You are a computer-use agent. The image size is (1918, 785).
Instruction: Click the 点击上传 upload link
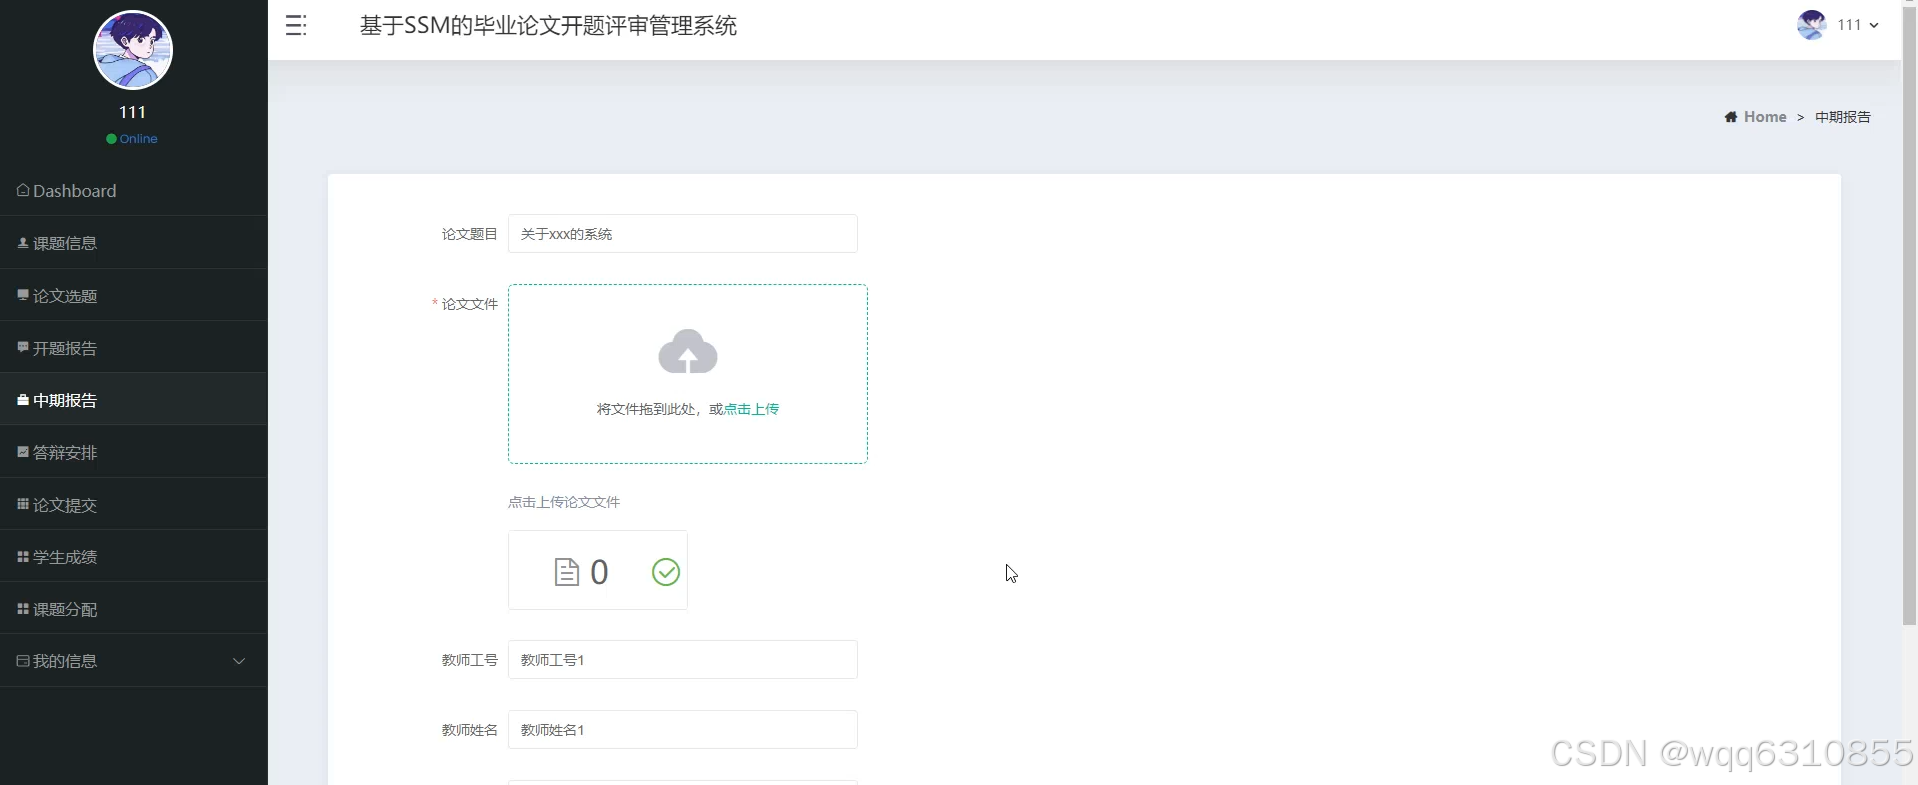click(x=751, y=409)
